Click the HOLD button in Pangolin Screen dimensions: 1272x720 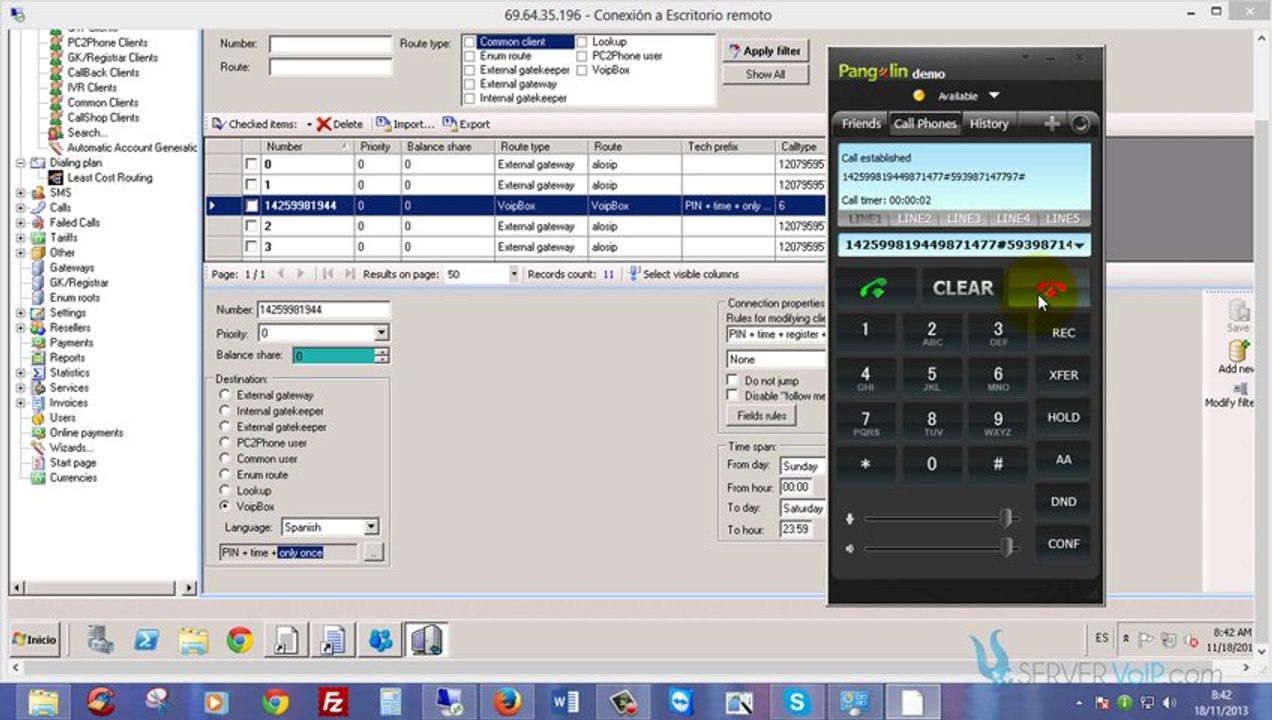[1063, 417]
